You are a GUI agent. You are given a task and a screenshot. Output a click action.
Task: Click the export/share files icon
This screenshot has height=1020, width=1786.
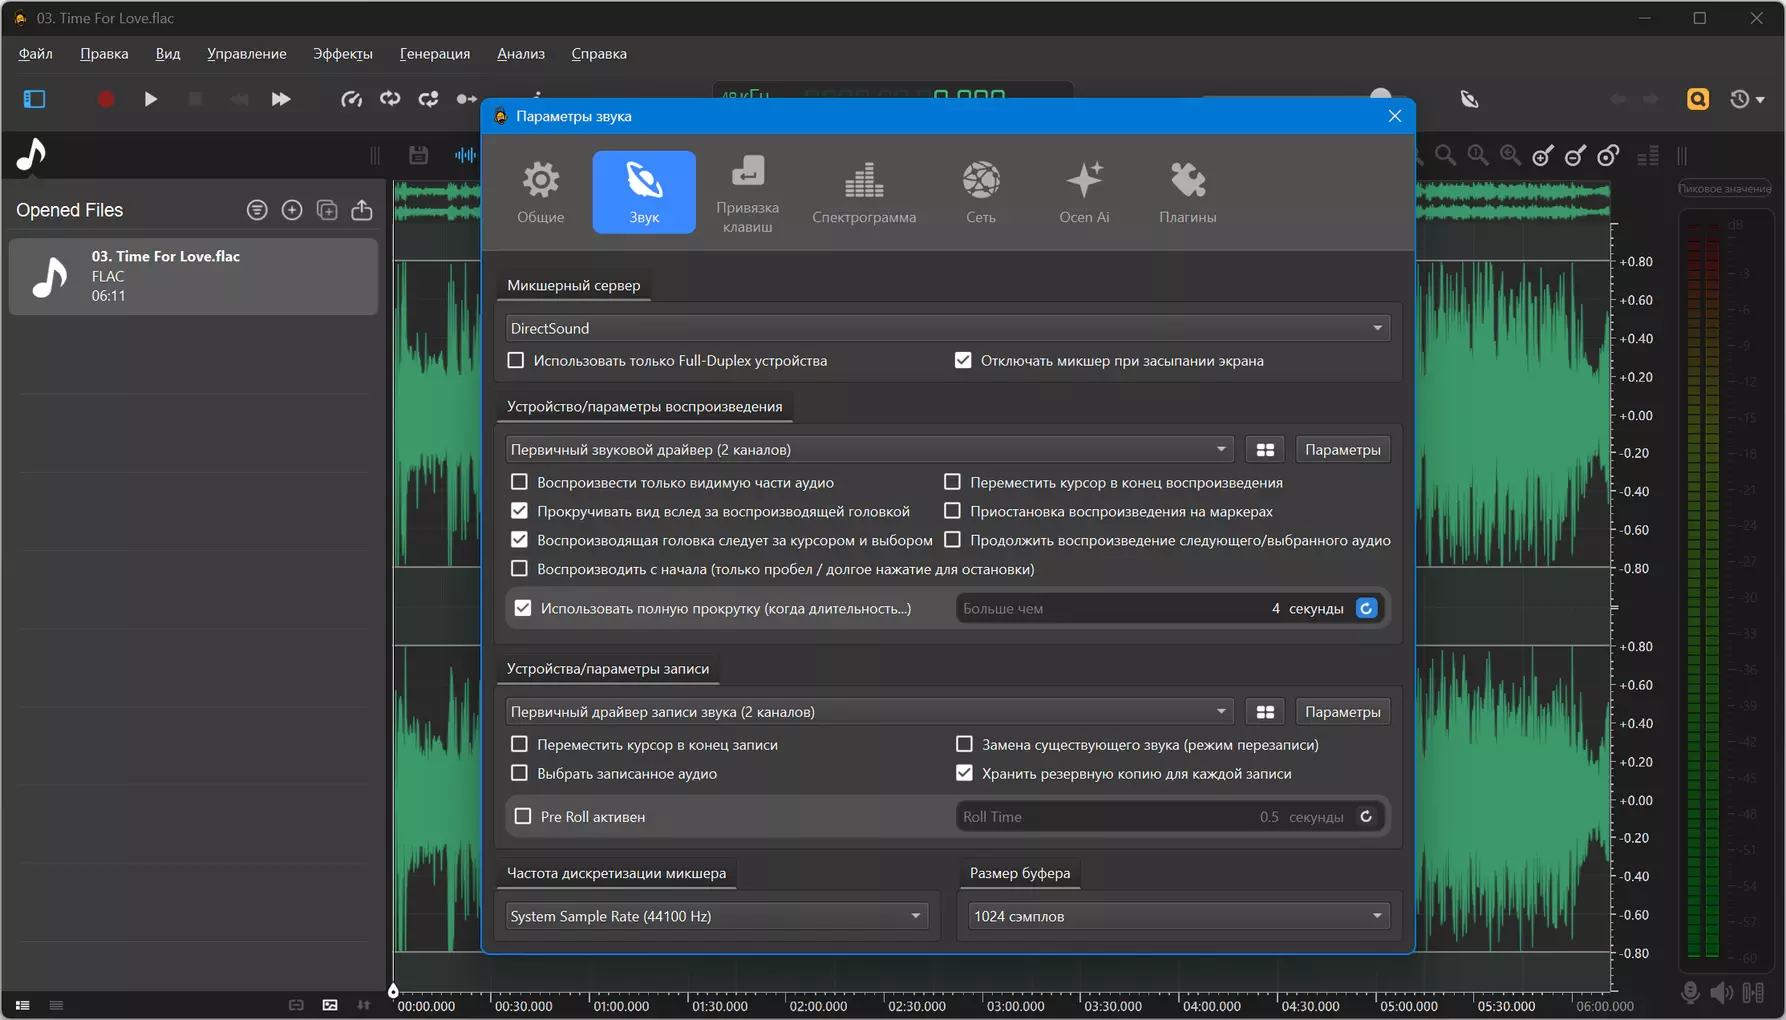[x=362, y=210]
